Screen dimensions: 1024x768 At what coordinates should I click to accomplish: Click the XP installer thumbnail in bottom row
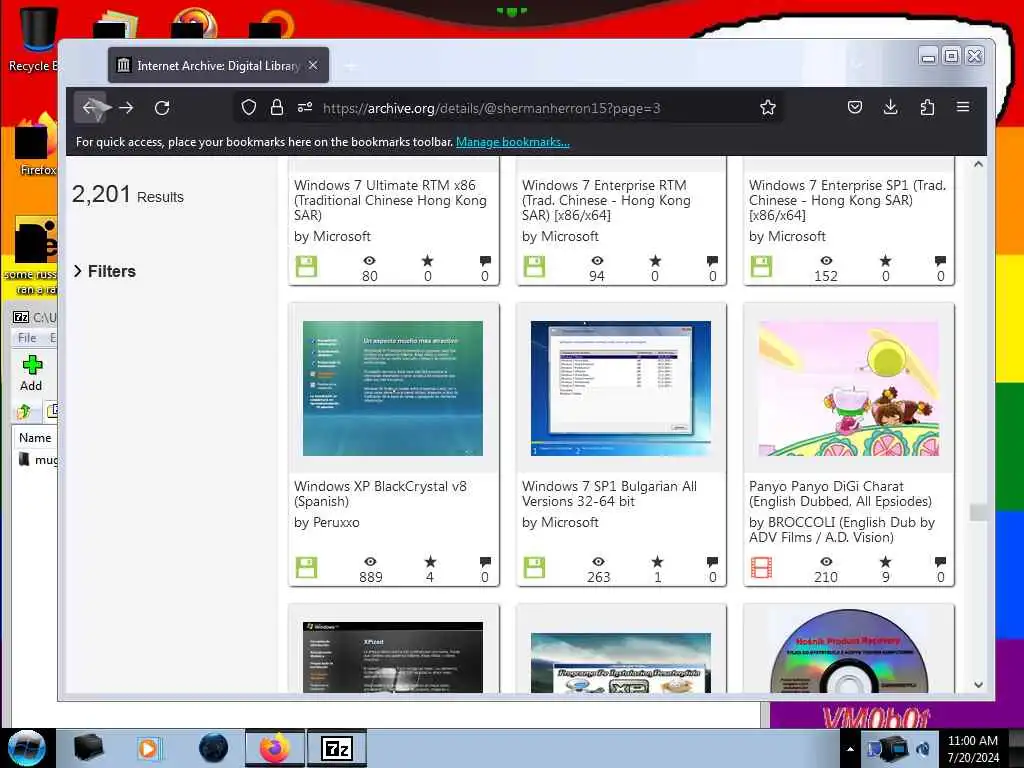tap(621, 662)
